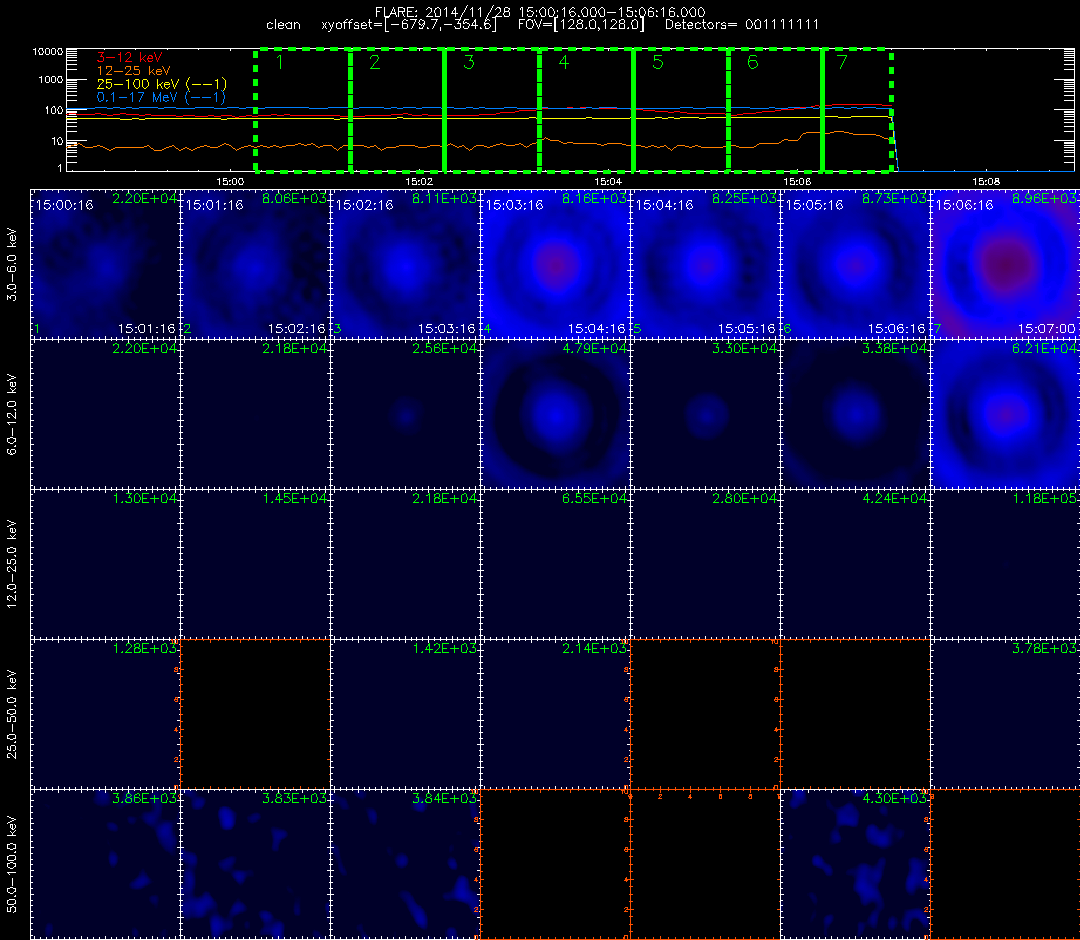Click the blue '0.1-17 MeV' legend entry

[x=161, y=97]
